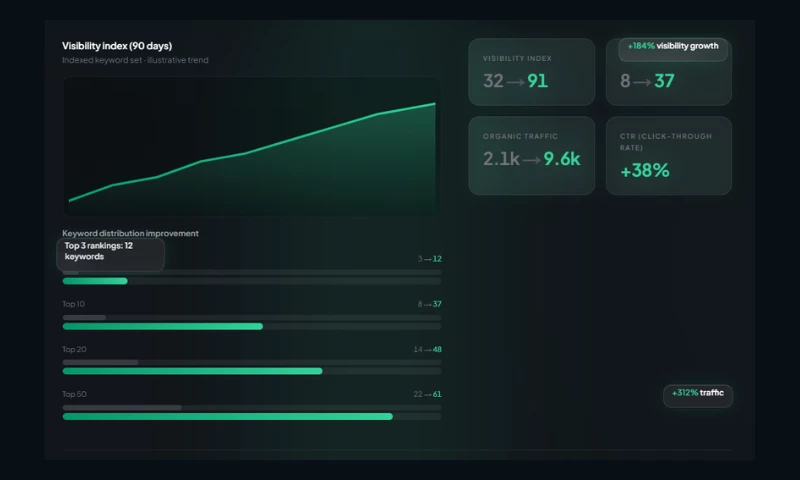Click the gray Top 50 baseline bar

(122, 408)
